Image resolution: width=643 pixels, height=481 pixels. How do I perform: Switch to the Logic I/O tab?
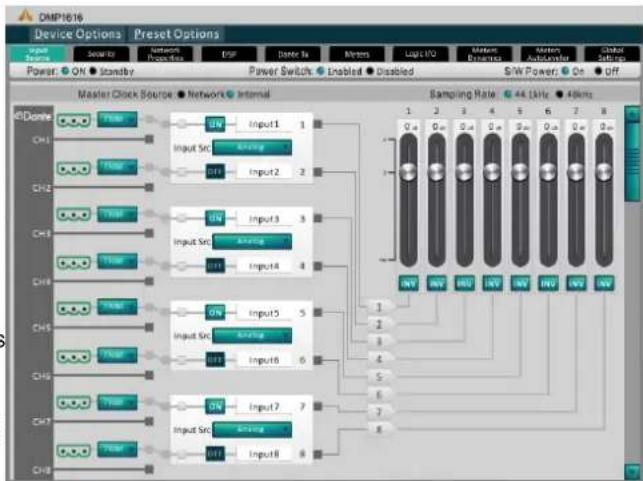click(x=421, y=54)
